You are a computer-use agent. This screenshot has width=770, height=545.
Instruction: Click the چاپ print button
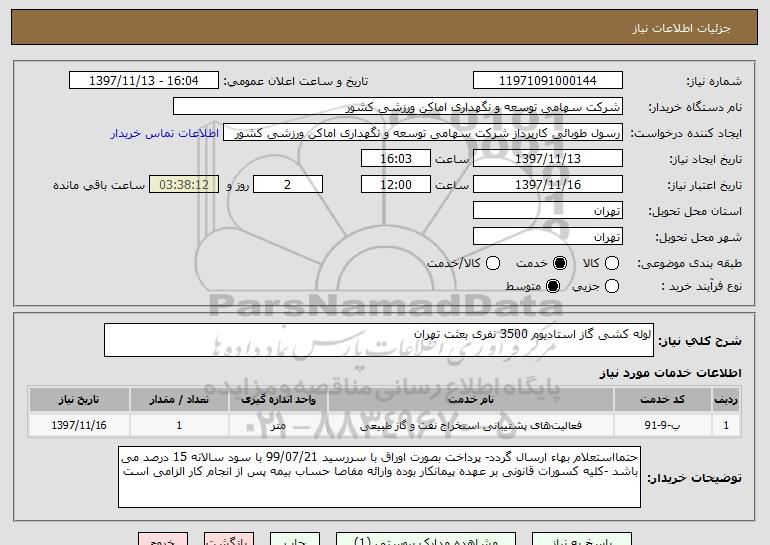(295, 540)
